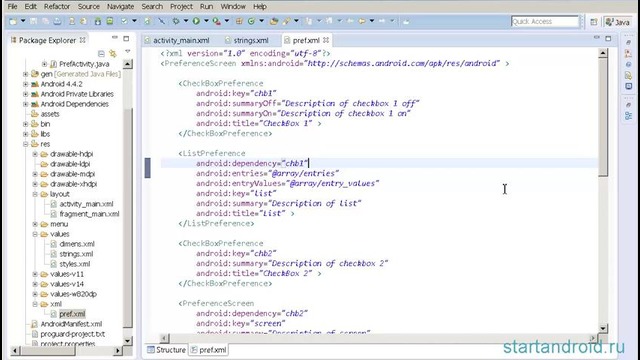This screenshot has width=640, height=360.
Task: Toggle Link with Editor in Package Explorer
Action: (113, 53)
